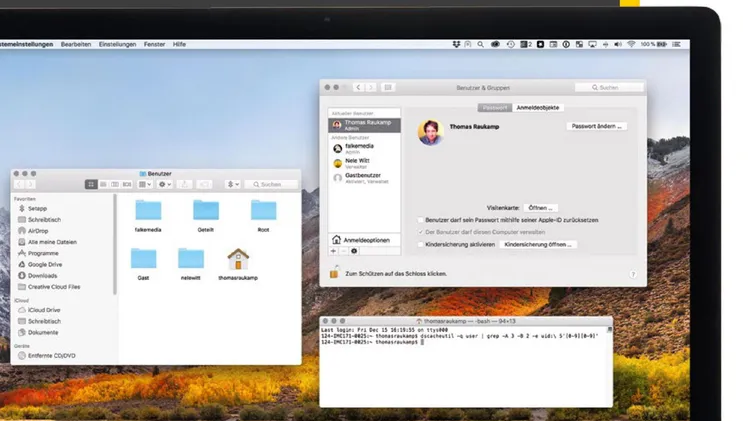Enable the Kindersicherung aktivieren checkbox
The height and width of the screenshot is (421, 750).
(420, 244)
